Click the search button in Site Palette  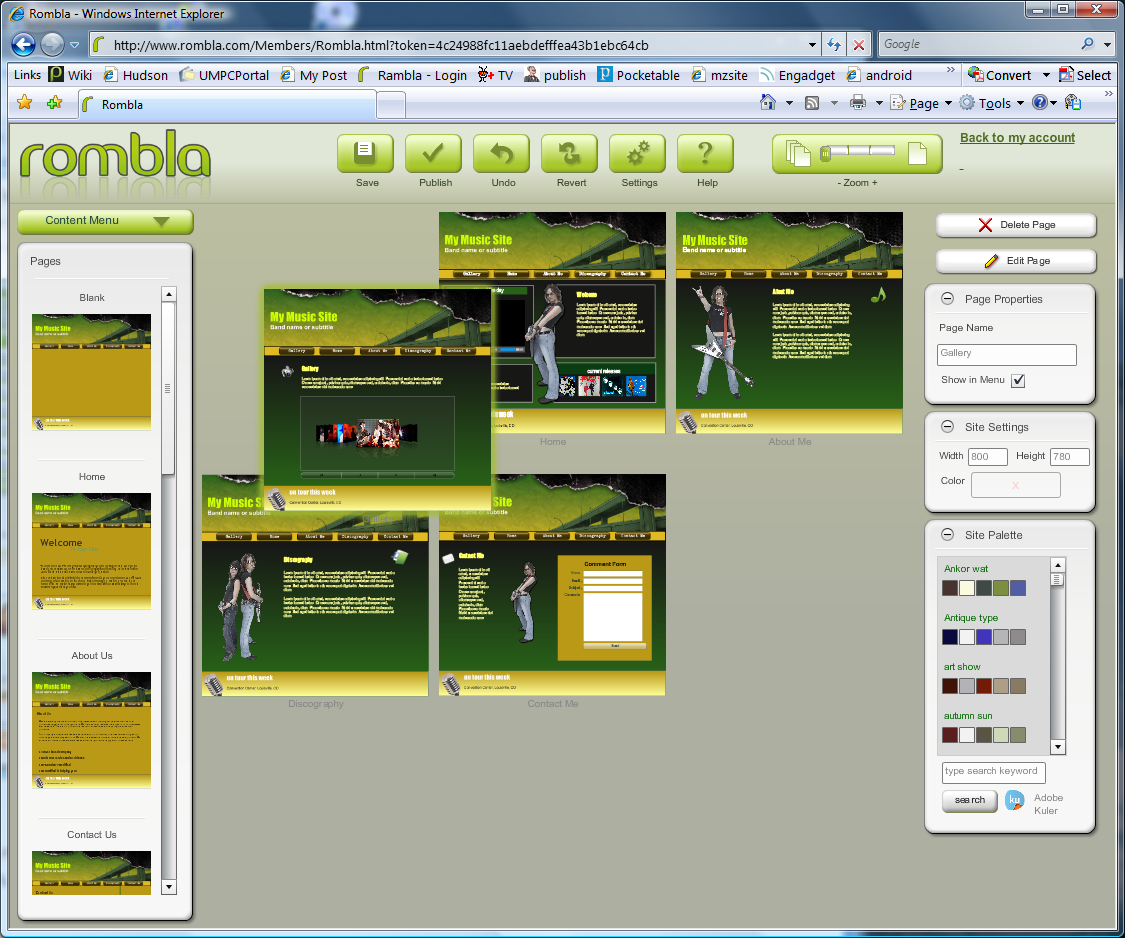[x=968, y=800]
